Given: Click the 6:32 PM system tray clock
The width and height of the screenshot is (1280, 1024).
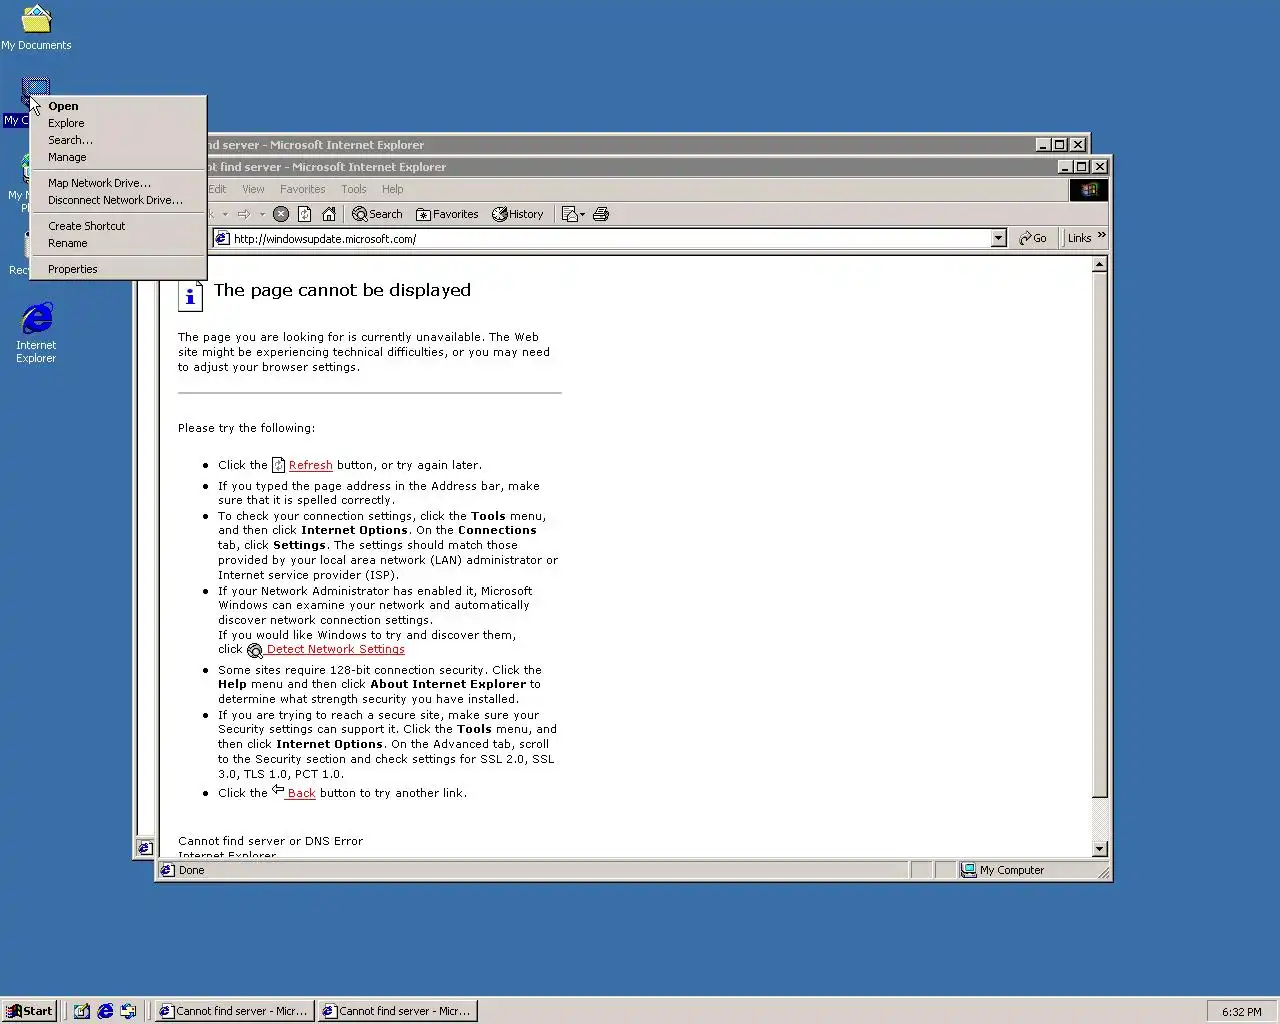Looking at the screenshot, I should tap(1241, 1012).
